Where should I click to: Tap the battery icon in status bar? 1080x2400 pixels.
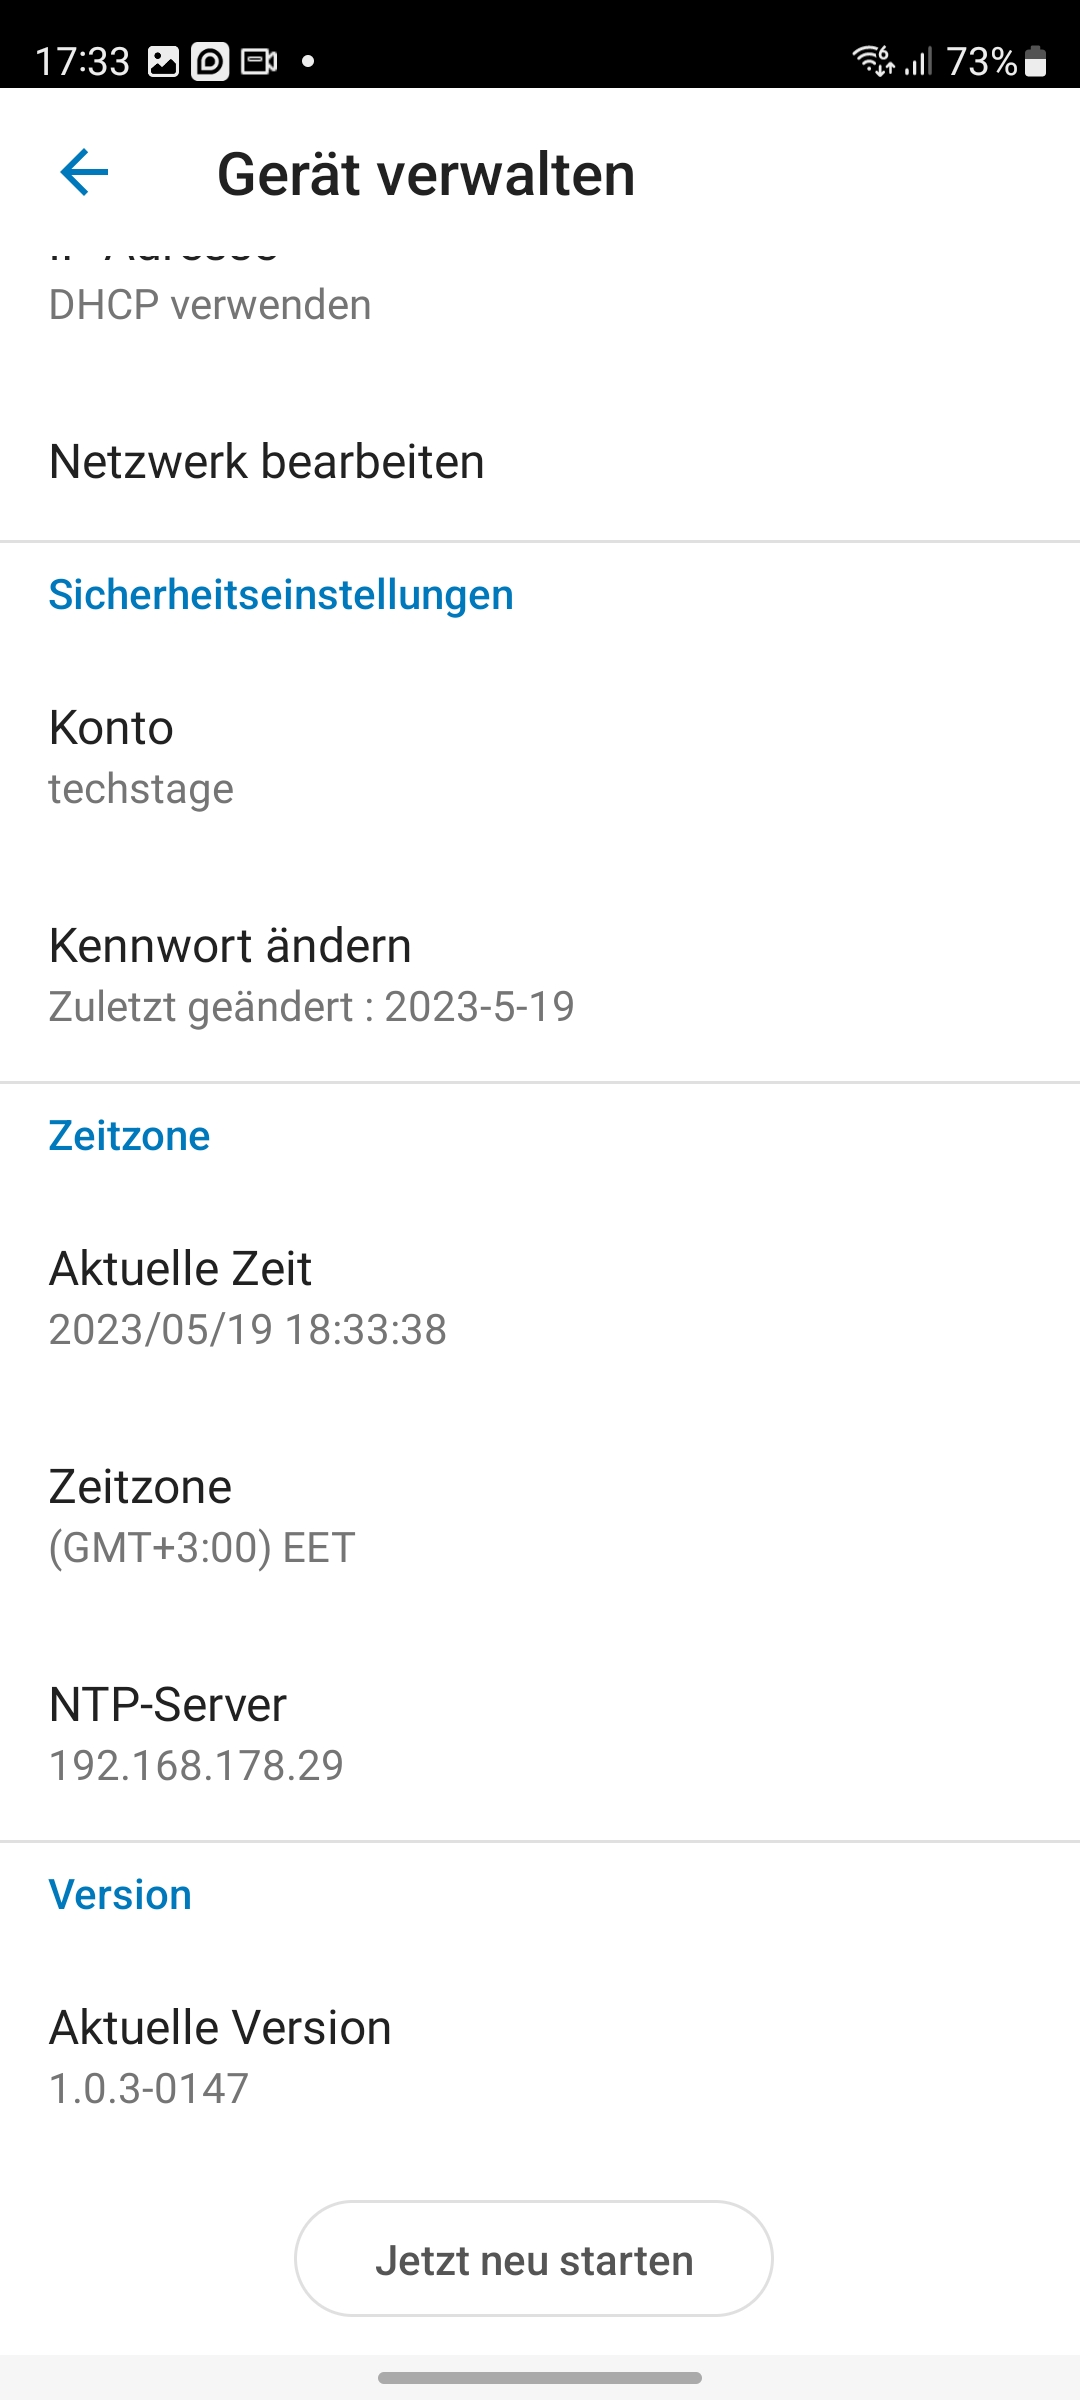(x=1036, y=62)
